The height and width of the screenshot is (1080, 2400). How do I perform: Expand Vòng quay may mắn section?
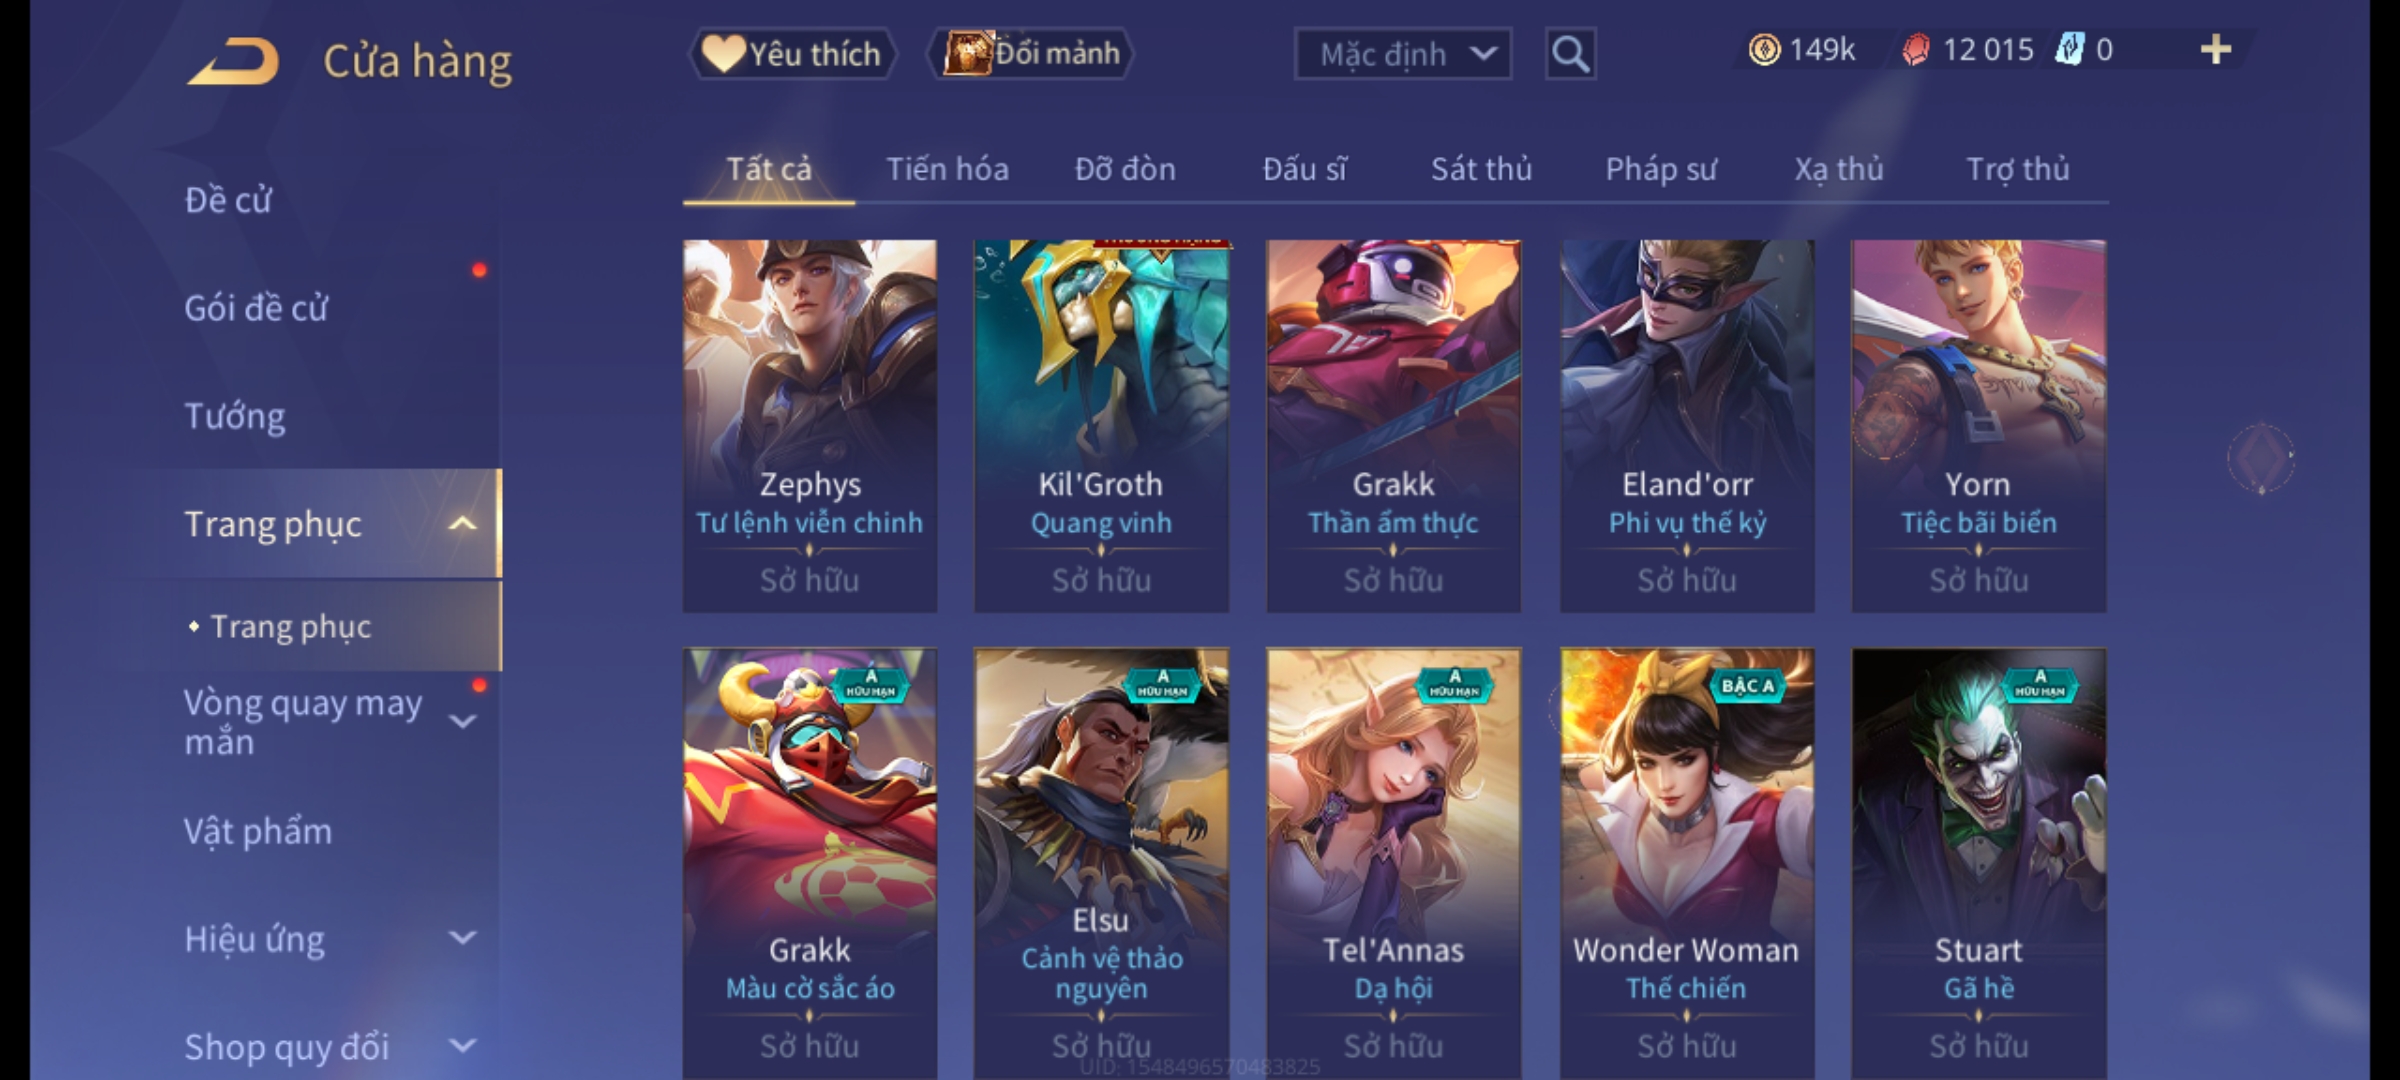462,721
